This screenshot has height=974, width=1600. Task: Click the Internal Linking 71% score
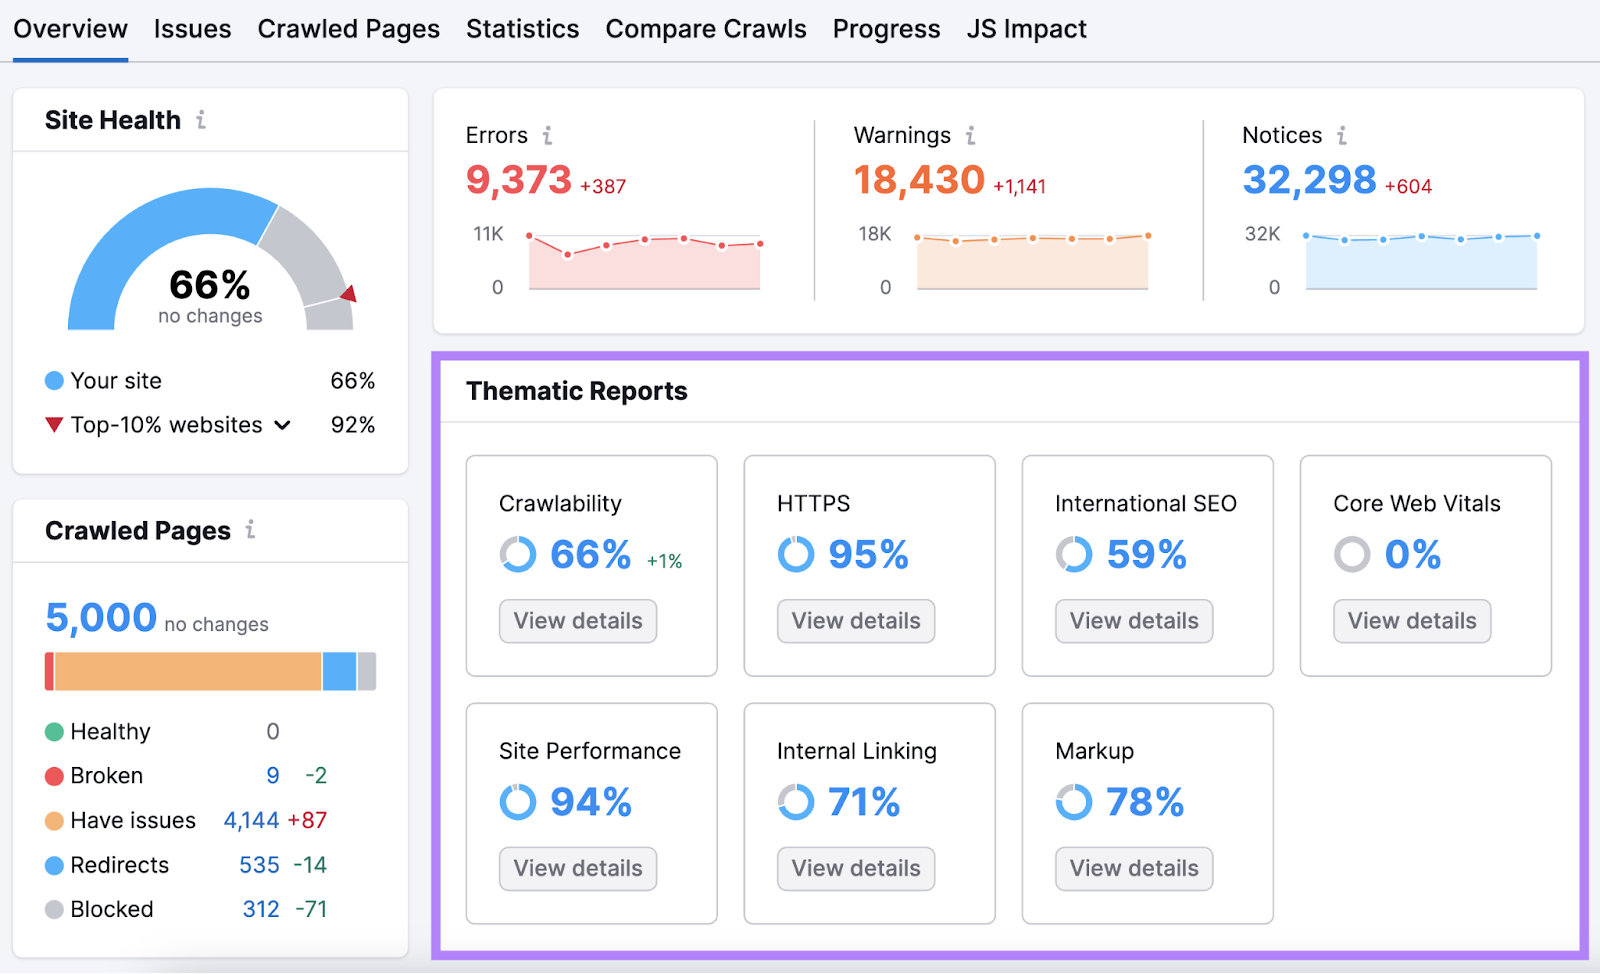click(x=864, y=802)
